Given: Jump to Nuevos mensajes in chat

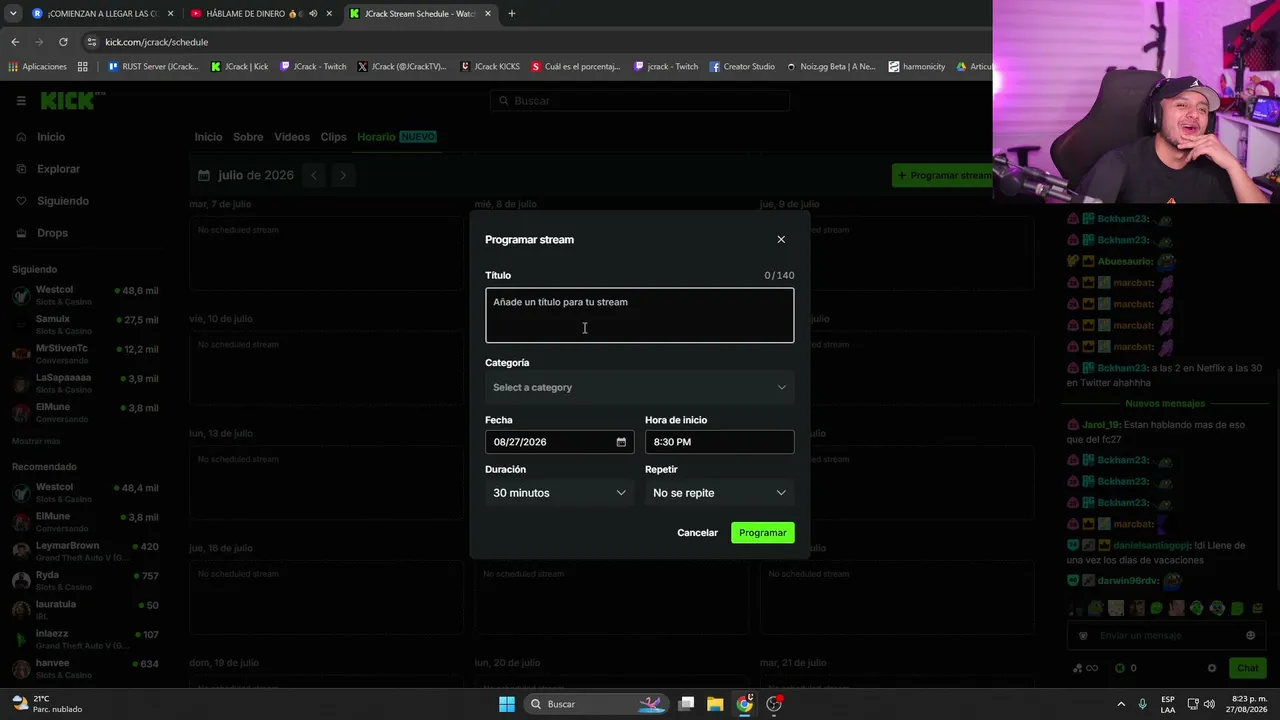Looking at the screenshot, I should pos(1165,403).
